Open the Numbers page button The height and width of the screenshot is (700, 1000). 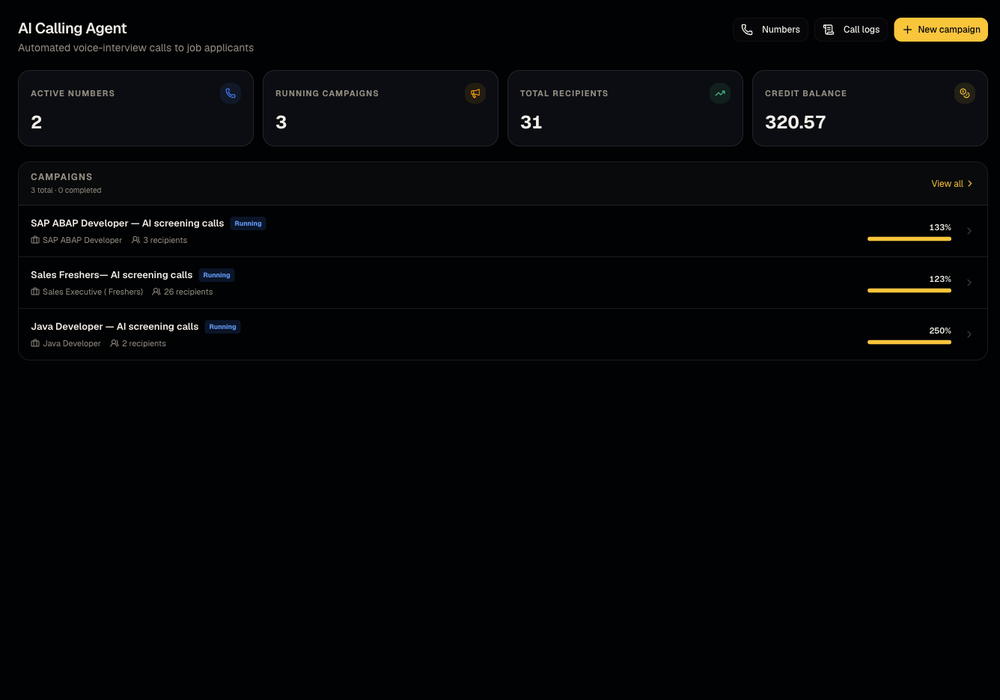click(770, 29)
